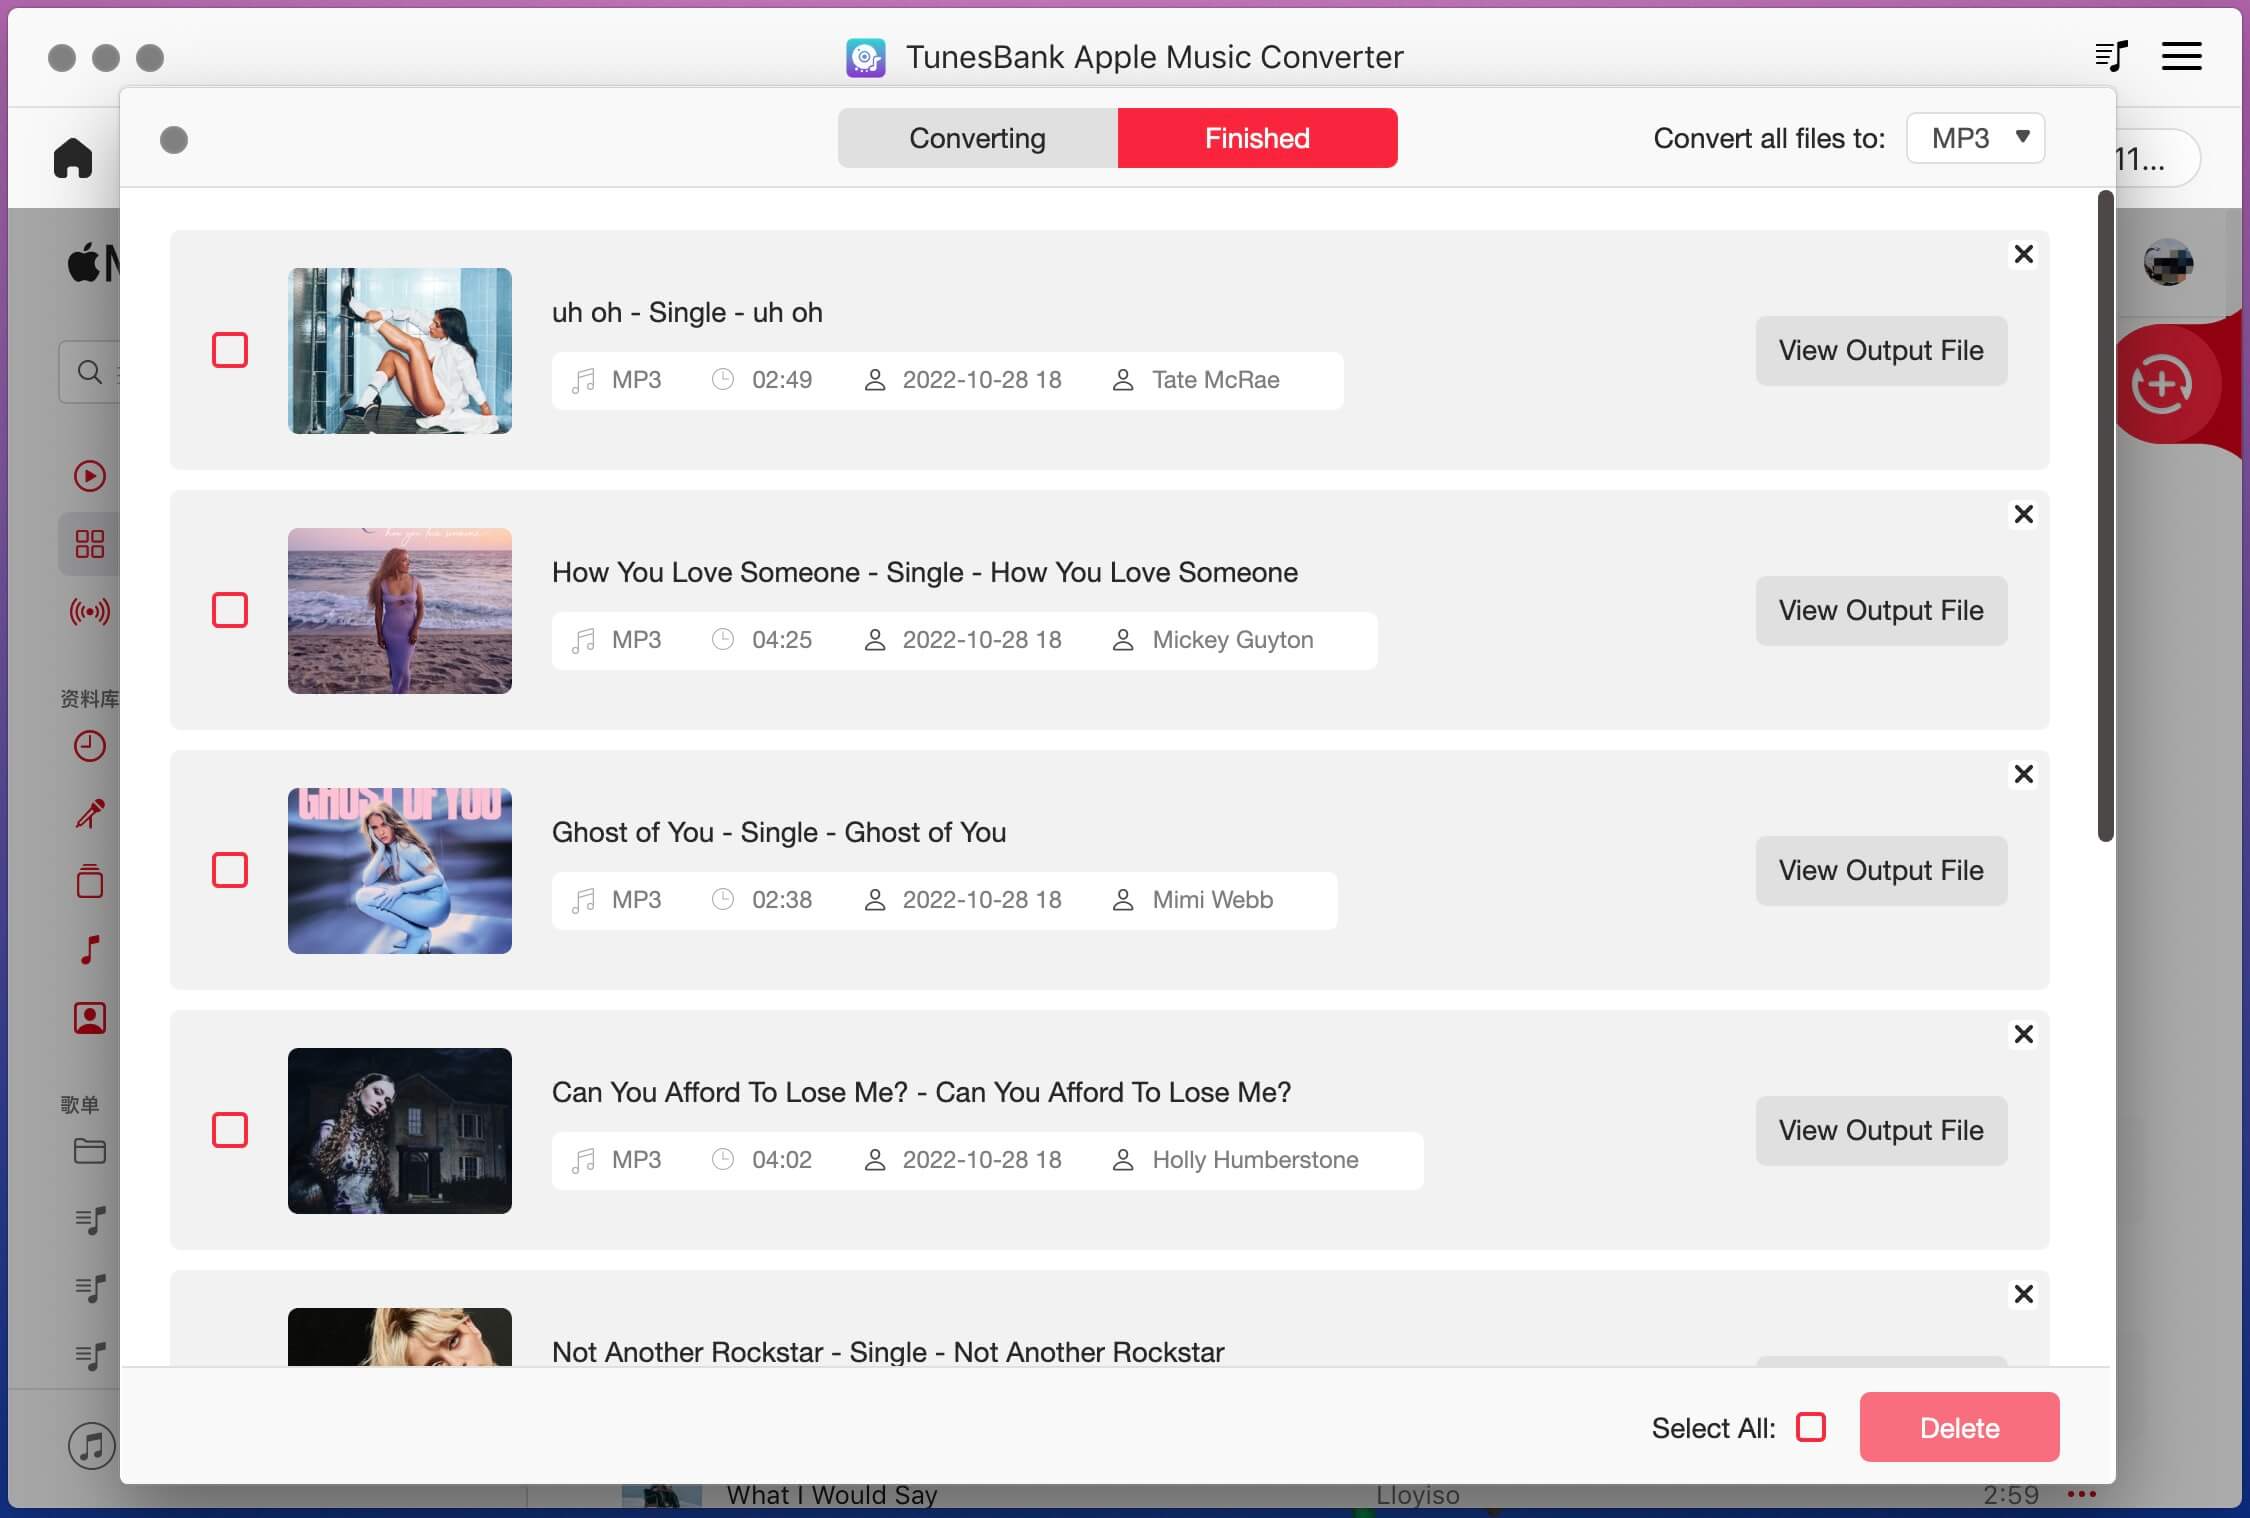Viewport: 2250px width, 1518px height.
Task: Open 'Not Another Rockstar' cover thumbnail
Action: click(x=400, y=1337)
